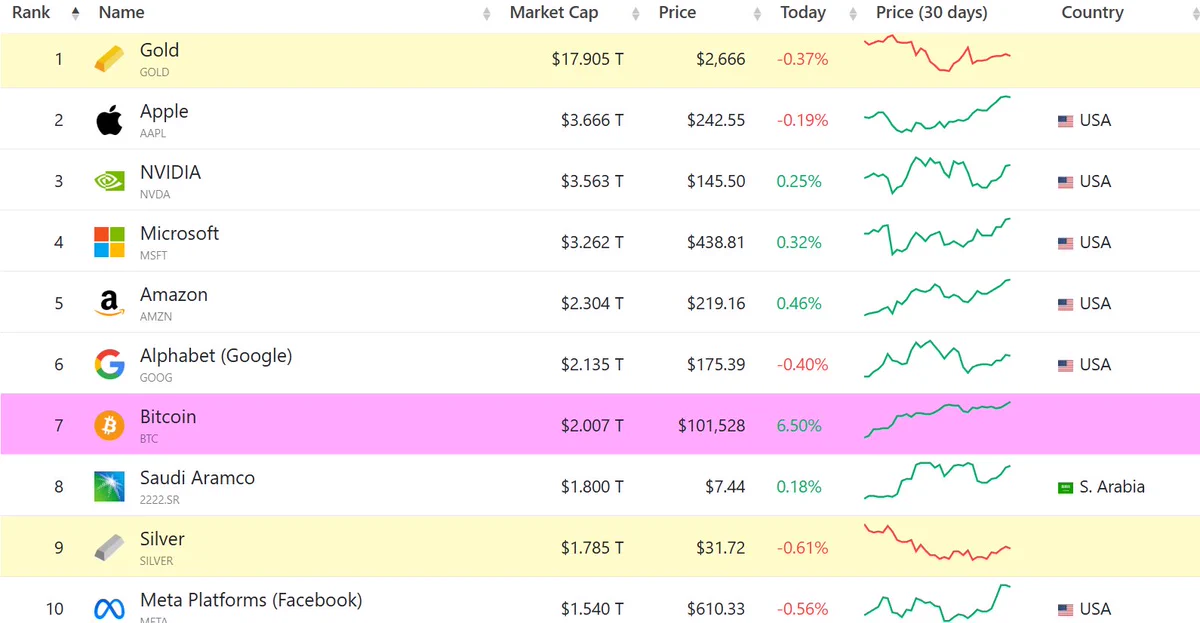Sort table by Price column header

click(x=677, y=13)
